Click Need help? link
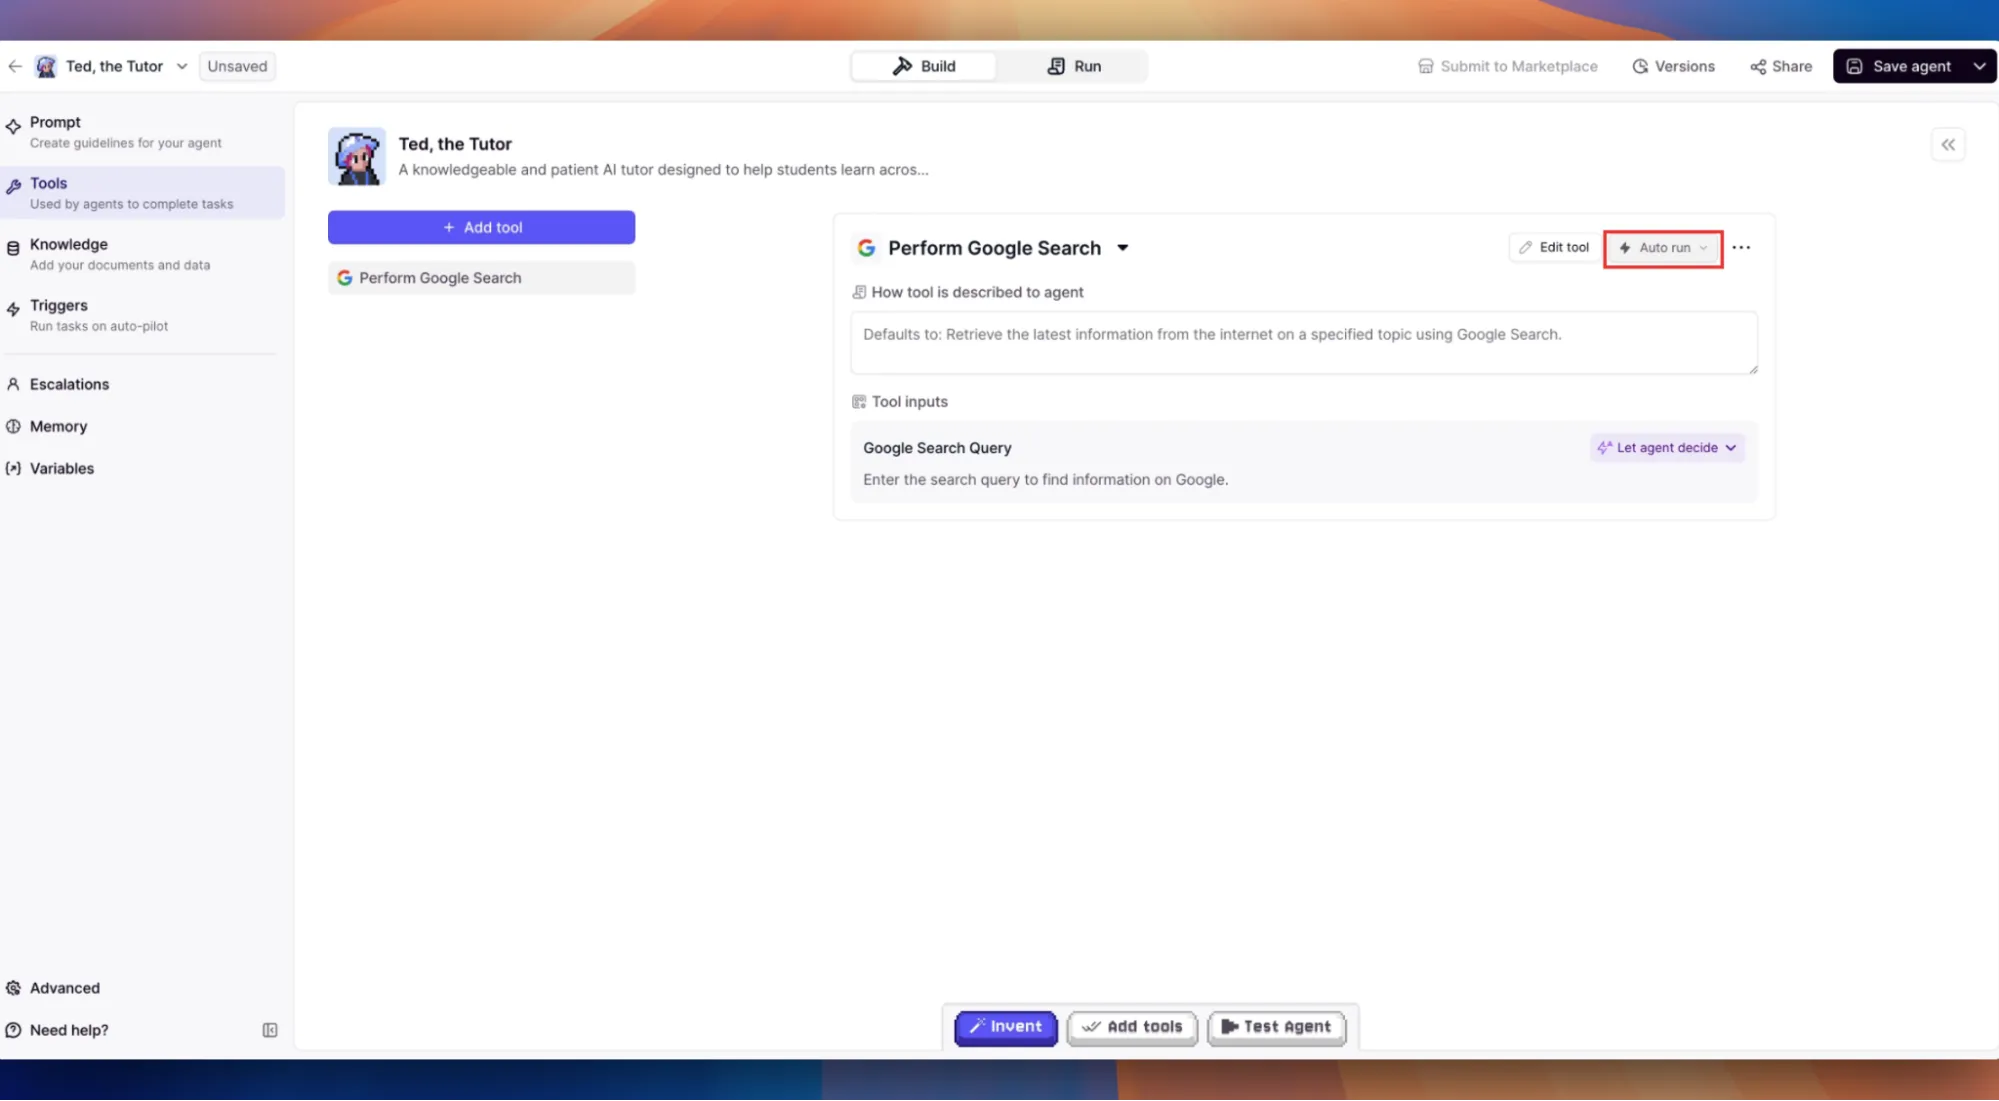The height and width of the screenshot is (1101, 1999). (x=57, y=1030)
